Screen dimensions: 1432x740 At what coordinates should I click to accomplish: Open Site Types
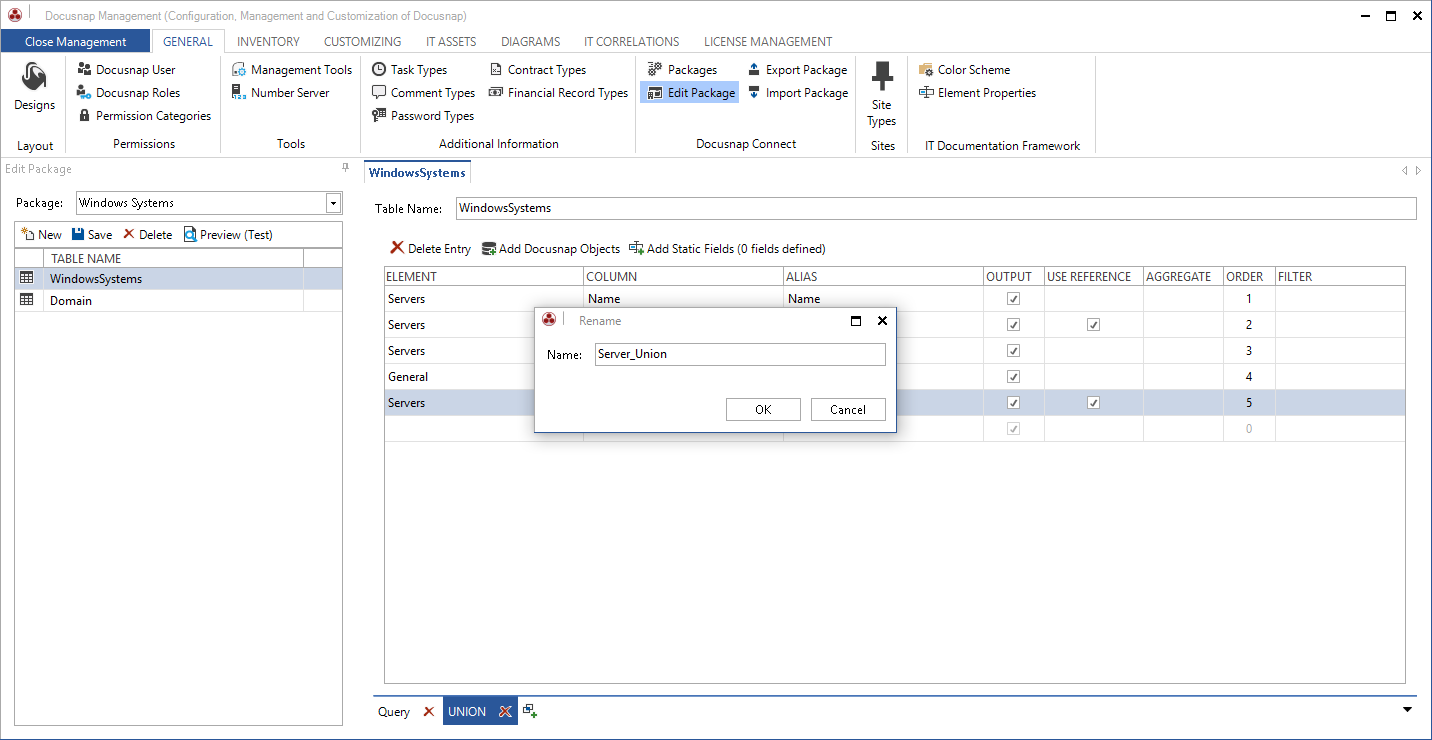pos(882,94)
